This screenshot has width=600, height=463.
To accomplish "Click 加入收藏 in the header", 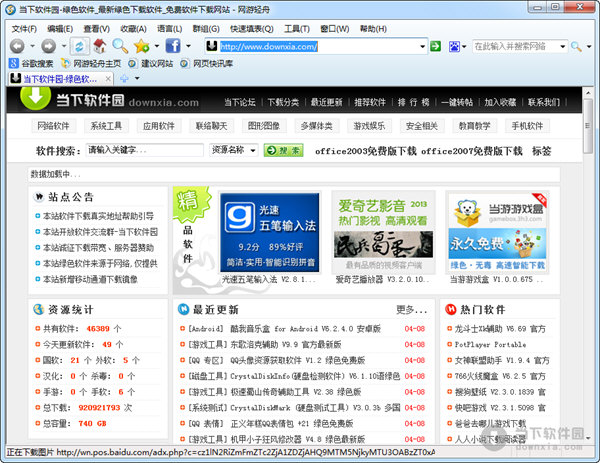I will coord(501,102).
